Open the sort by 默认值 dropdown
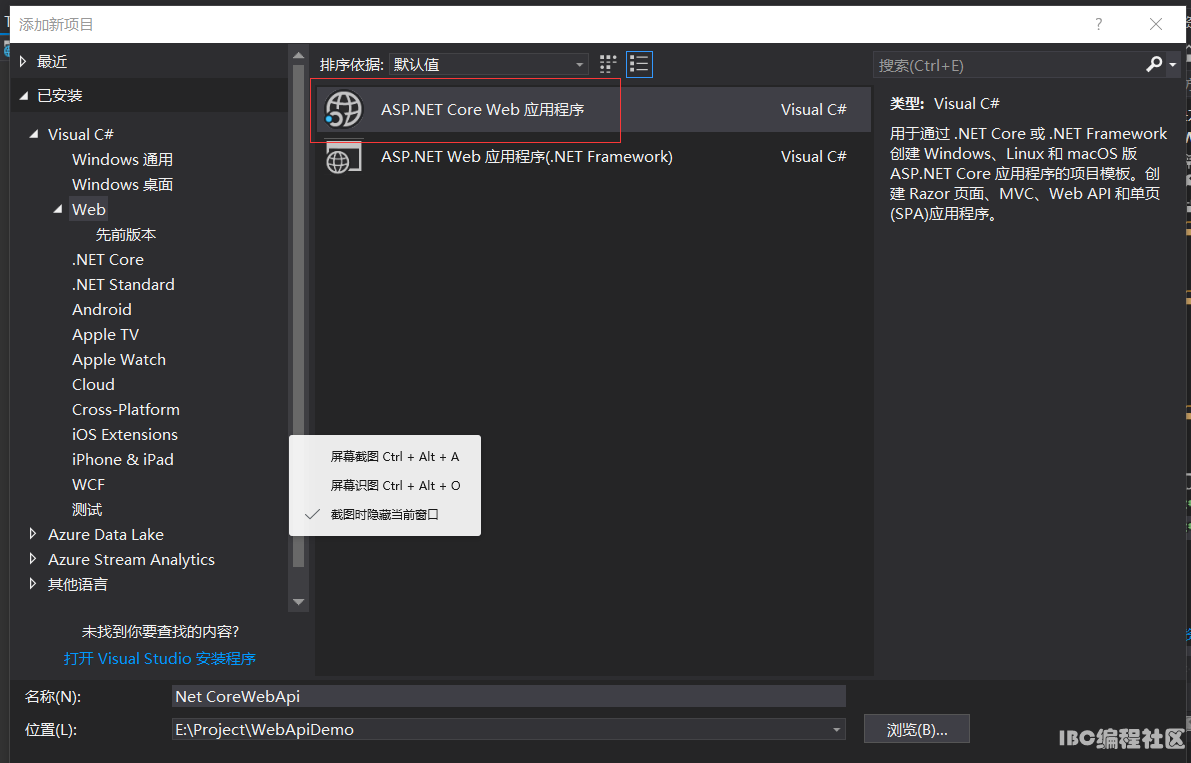Image resolution: width=1191 pixels, height=763 pixels. (488, 65)
